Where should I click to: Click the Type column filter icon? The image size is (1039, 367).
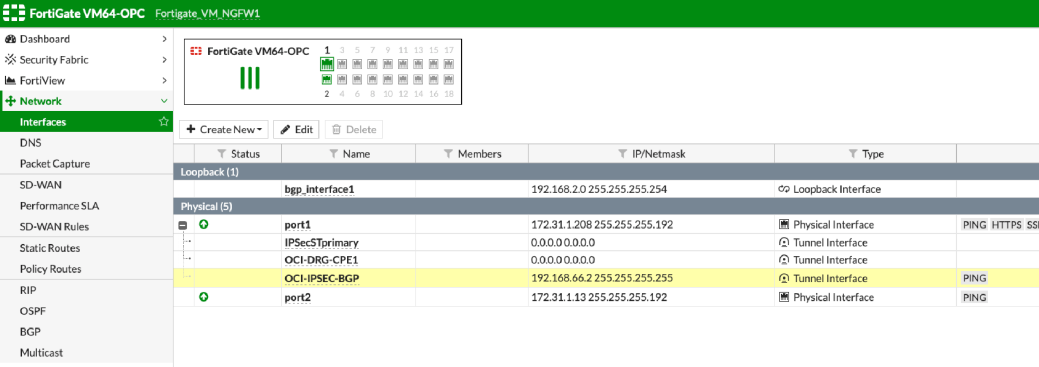(x=853, y=154)
